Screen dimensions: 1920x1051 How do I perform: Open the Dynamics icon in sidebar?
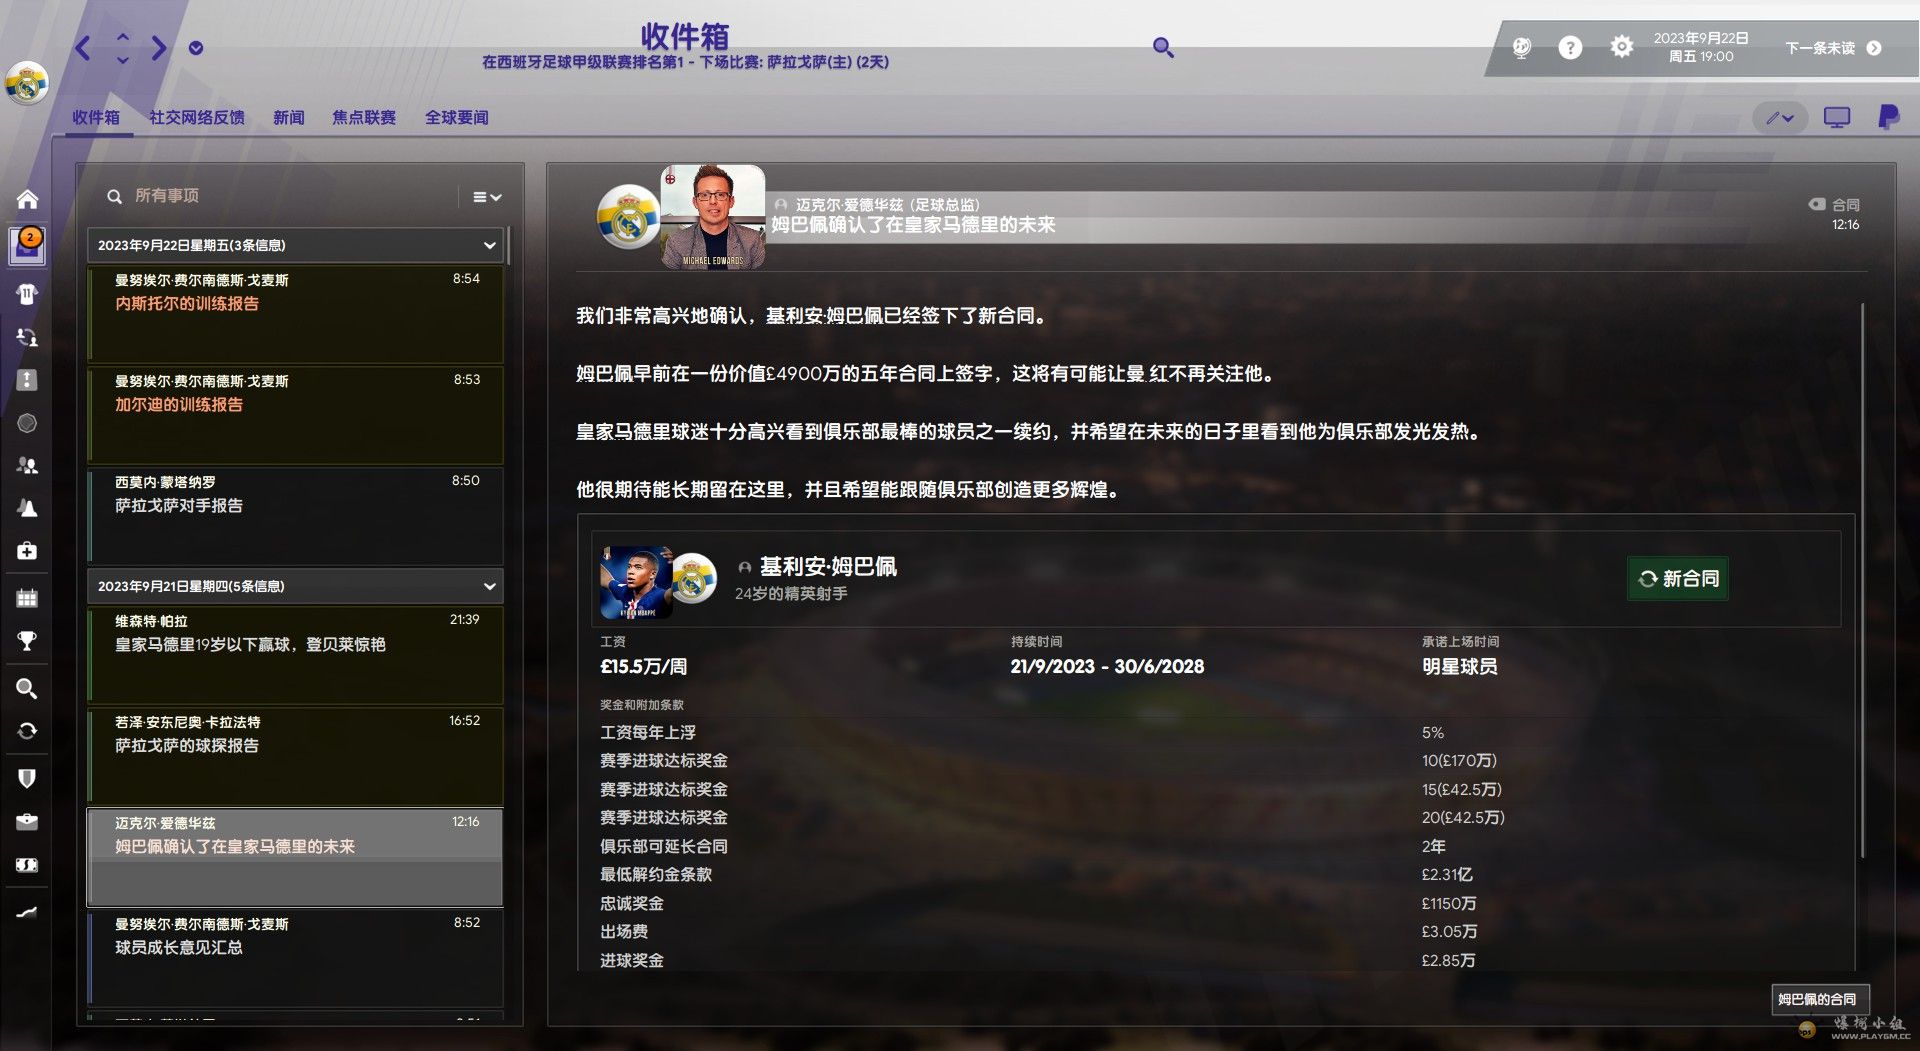(x=27, y=337)
